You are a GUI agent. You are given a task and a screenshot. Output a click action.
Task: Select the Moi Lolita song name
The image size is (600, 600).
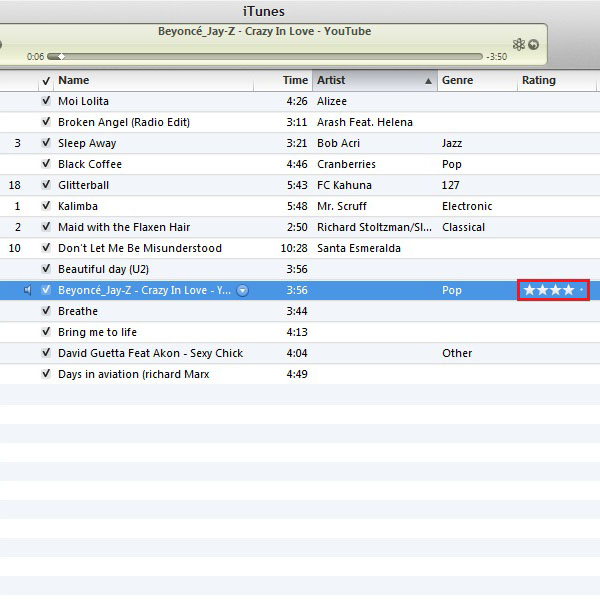83,101
